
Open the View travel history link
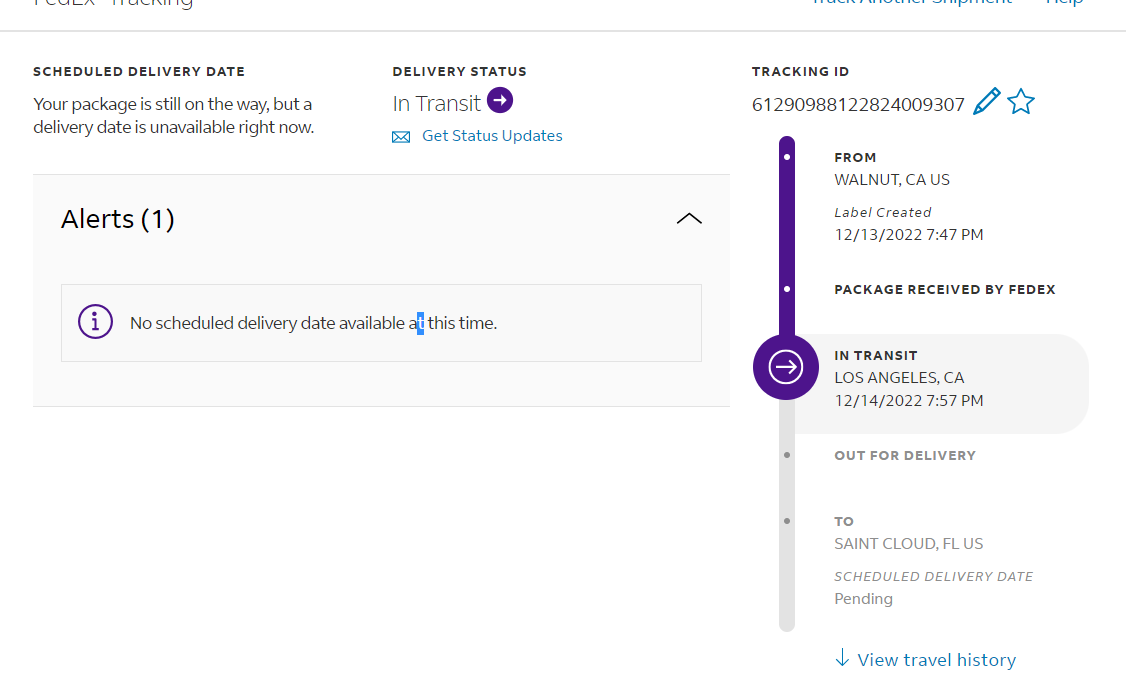936,660
